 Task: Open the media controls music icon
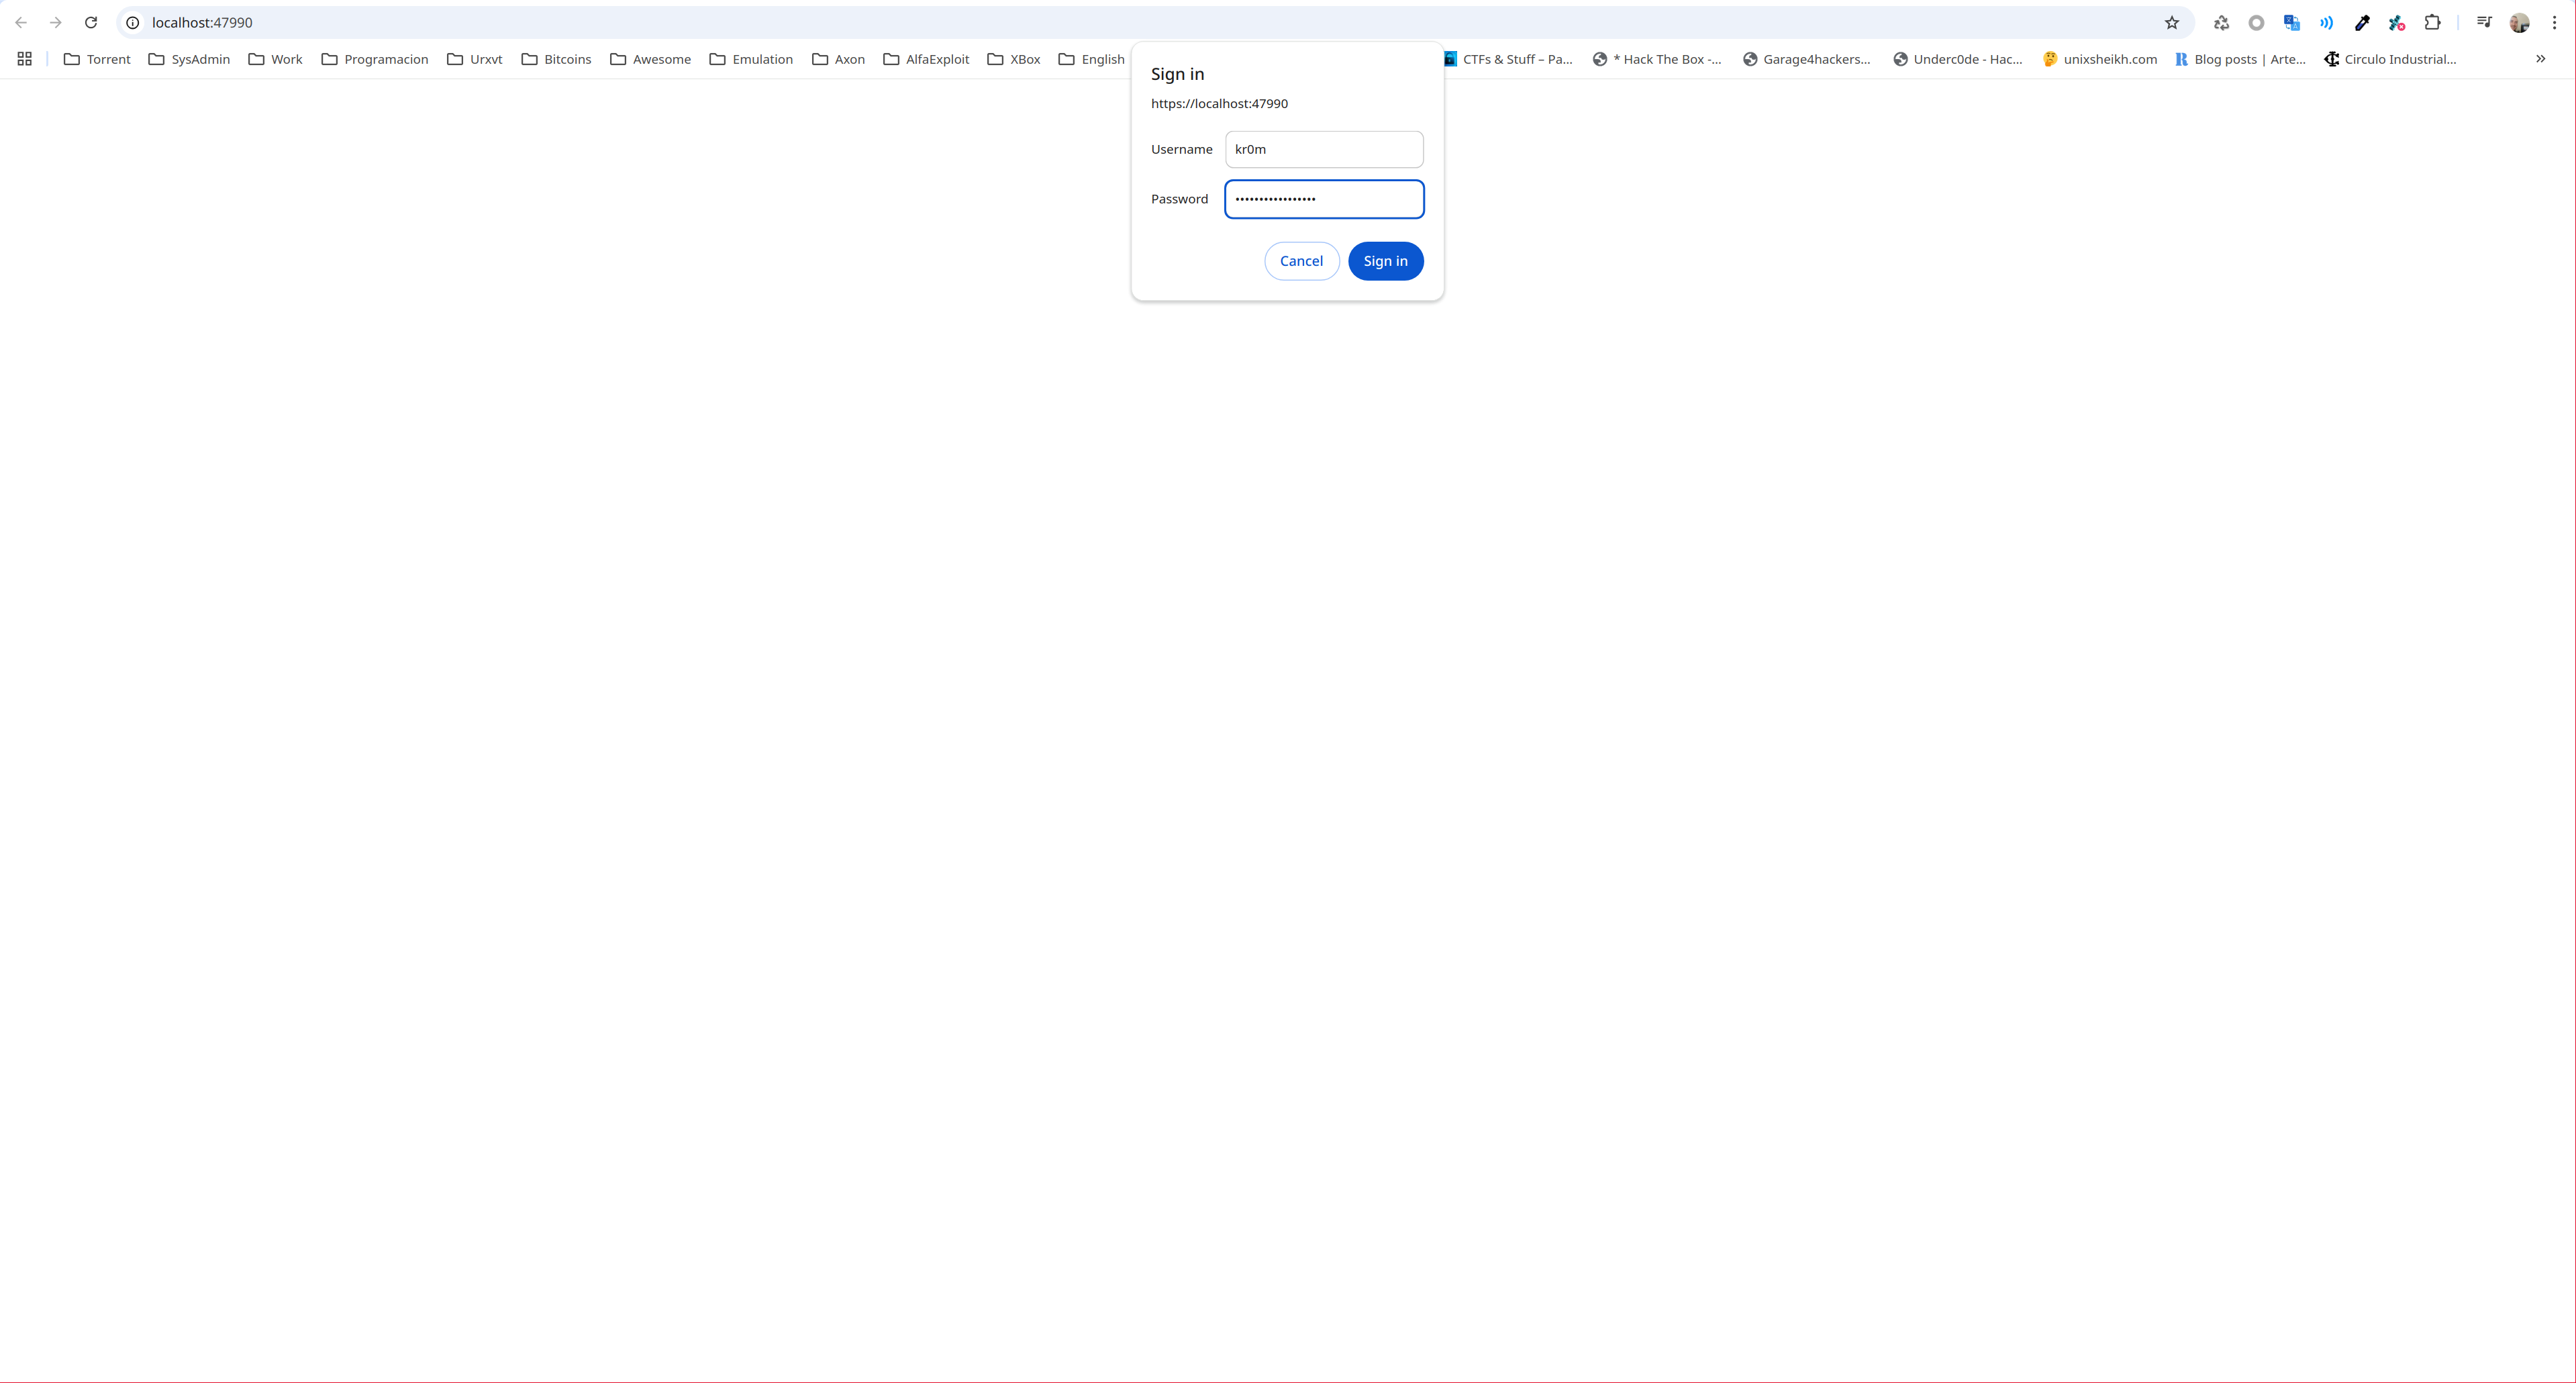[2484, 22]
